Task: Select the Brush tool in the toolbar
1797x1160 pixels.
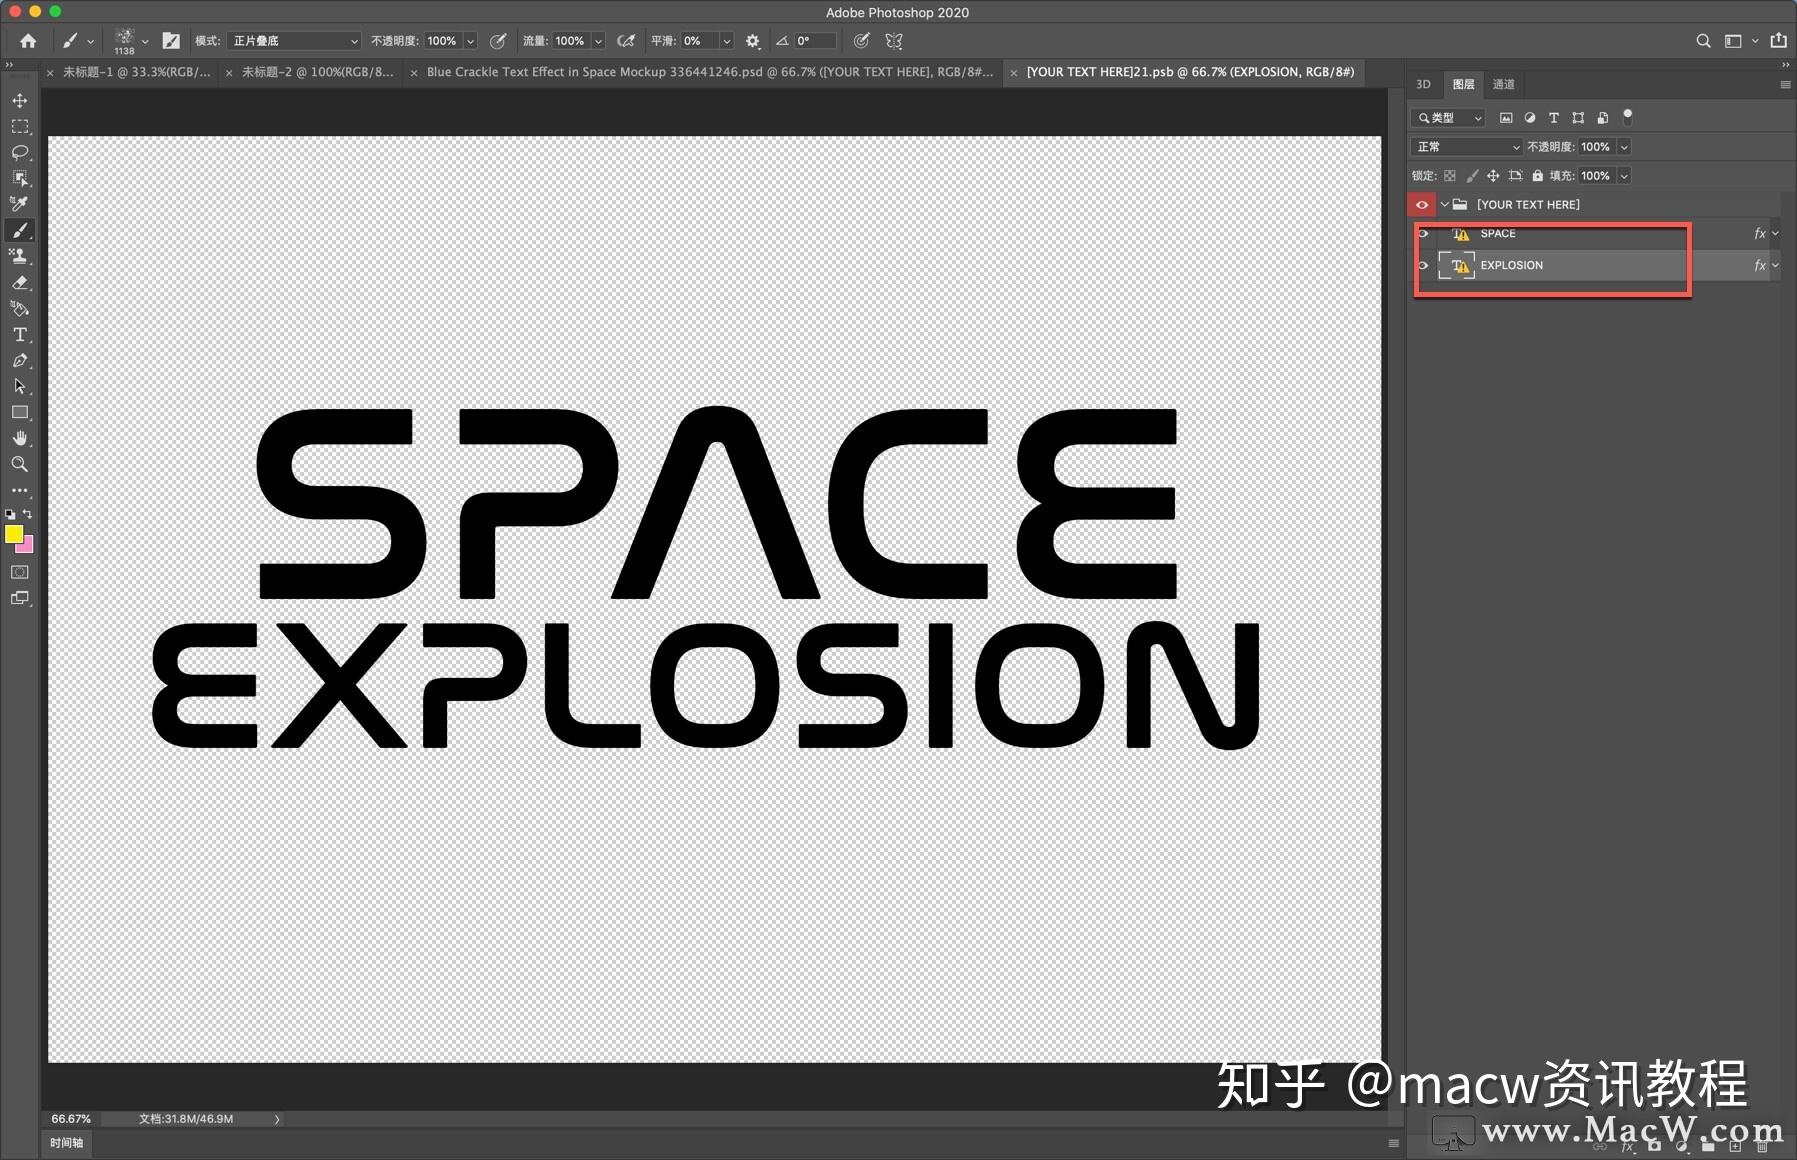Action: click(x=20, y=229)
